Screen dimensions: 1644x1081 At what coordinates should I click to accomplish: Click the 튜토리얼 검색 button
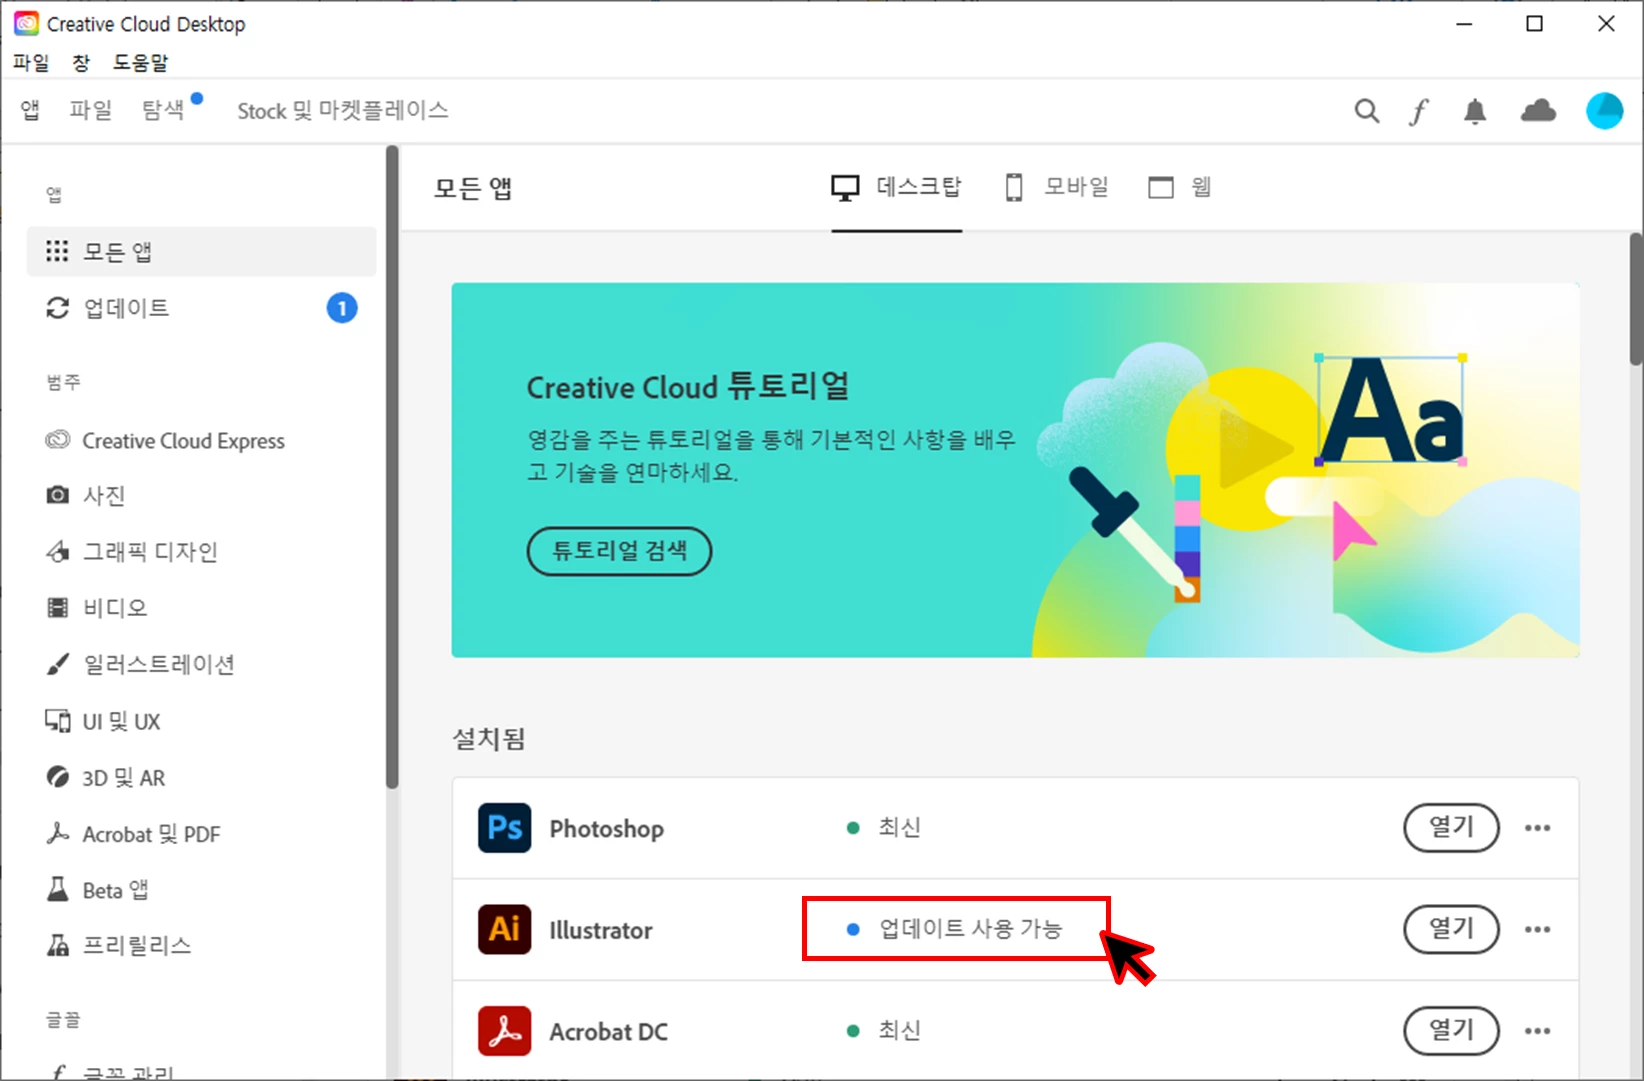click(619, 551)
